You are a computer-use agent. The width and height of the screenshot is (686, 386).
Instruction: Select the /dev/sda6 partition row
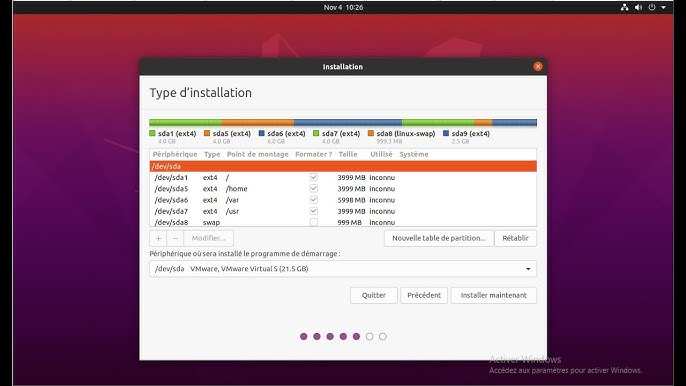[343, 200]
